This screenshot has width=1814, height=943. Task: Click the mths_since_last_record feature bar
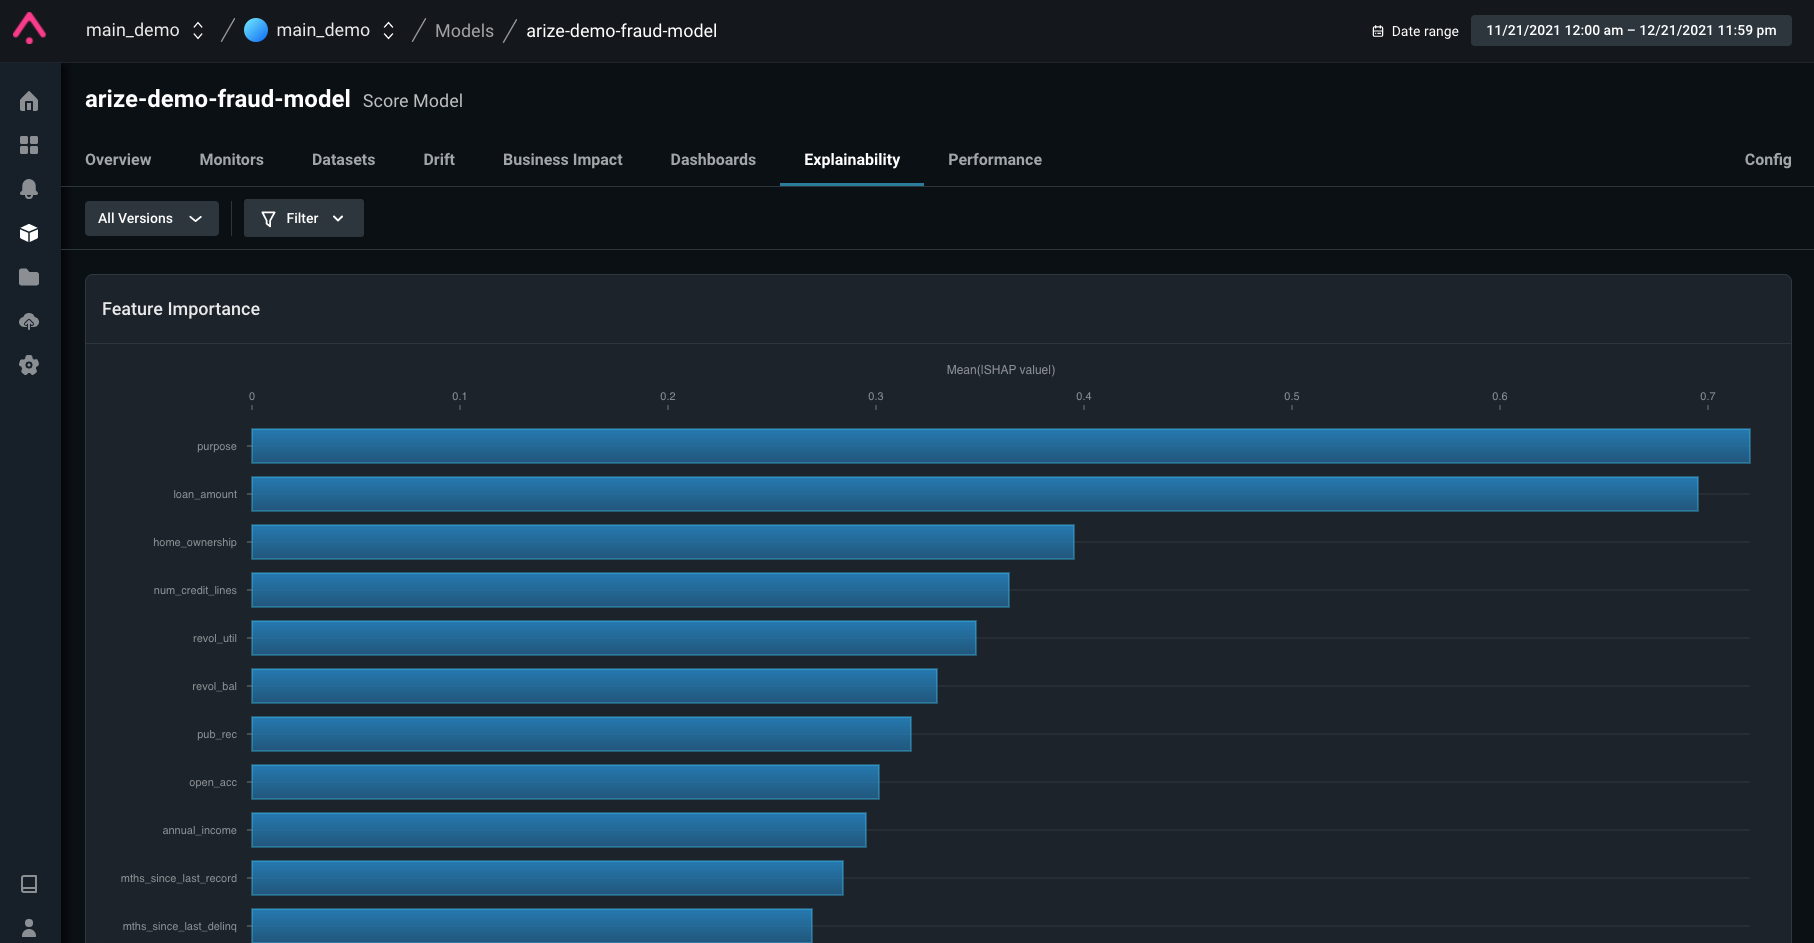click(x=547, y=878)
